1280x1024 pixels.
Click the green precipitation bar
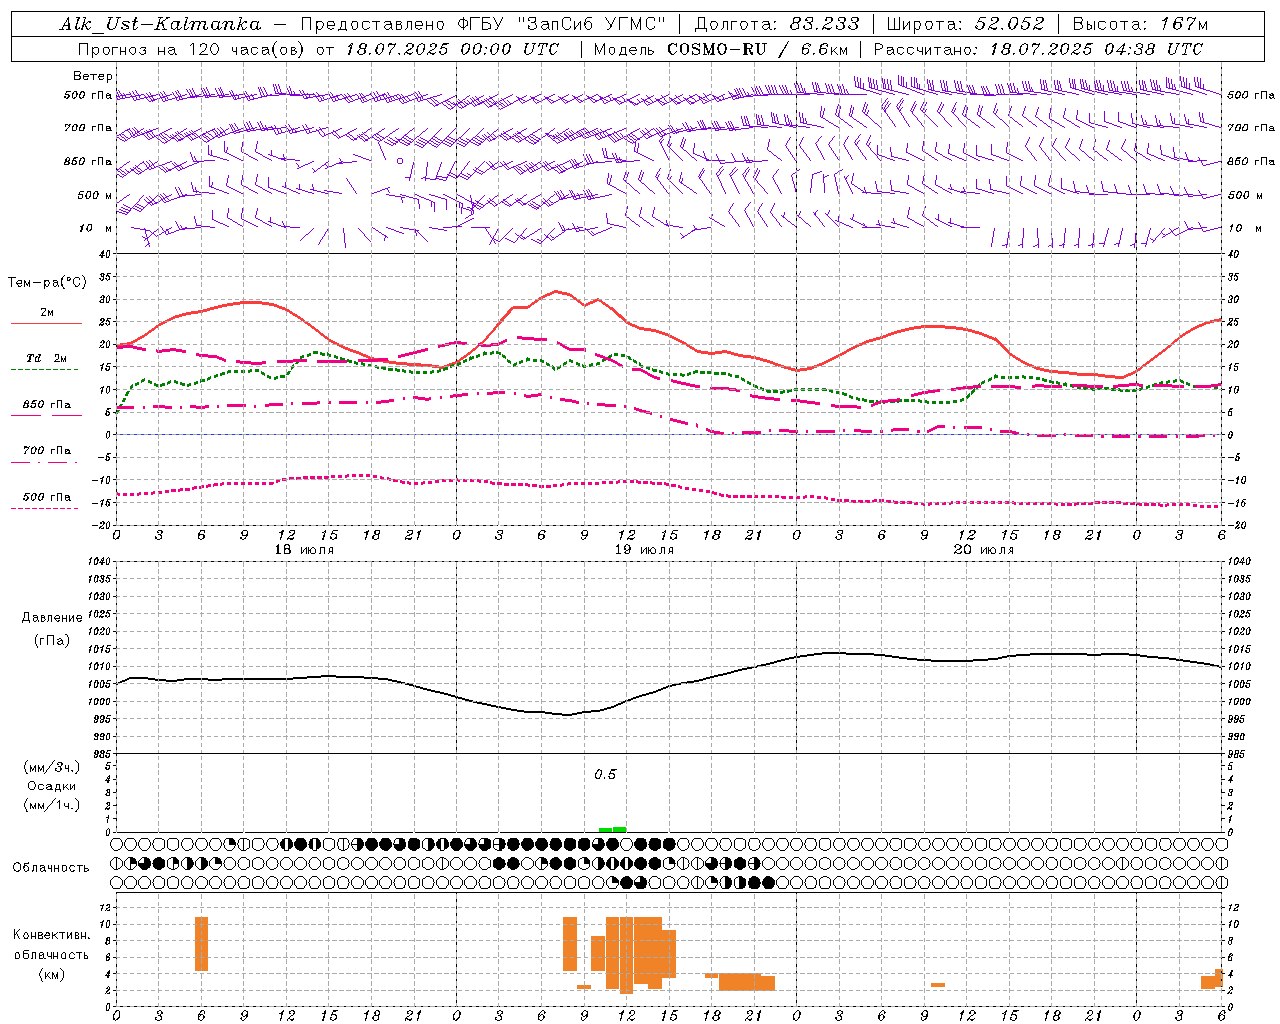coord(612,829)
